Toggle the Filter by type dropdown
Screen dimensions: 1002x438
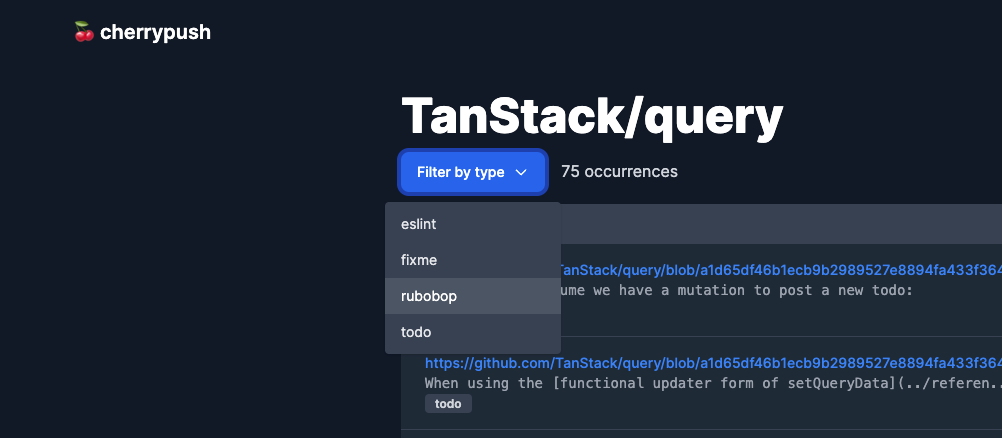point(473,172)
